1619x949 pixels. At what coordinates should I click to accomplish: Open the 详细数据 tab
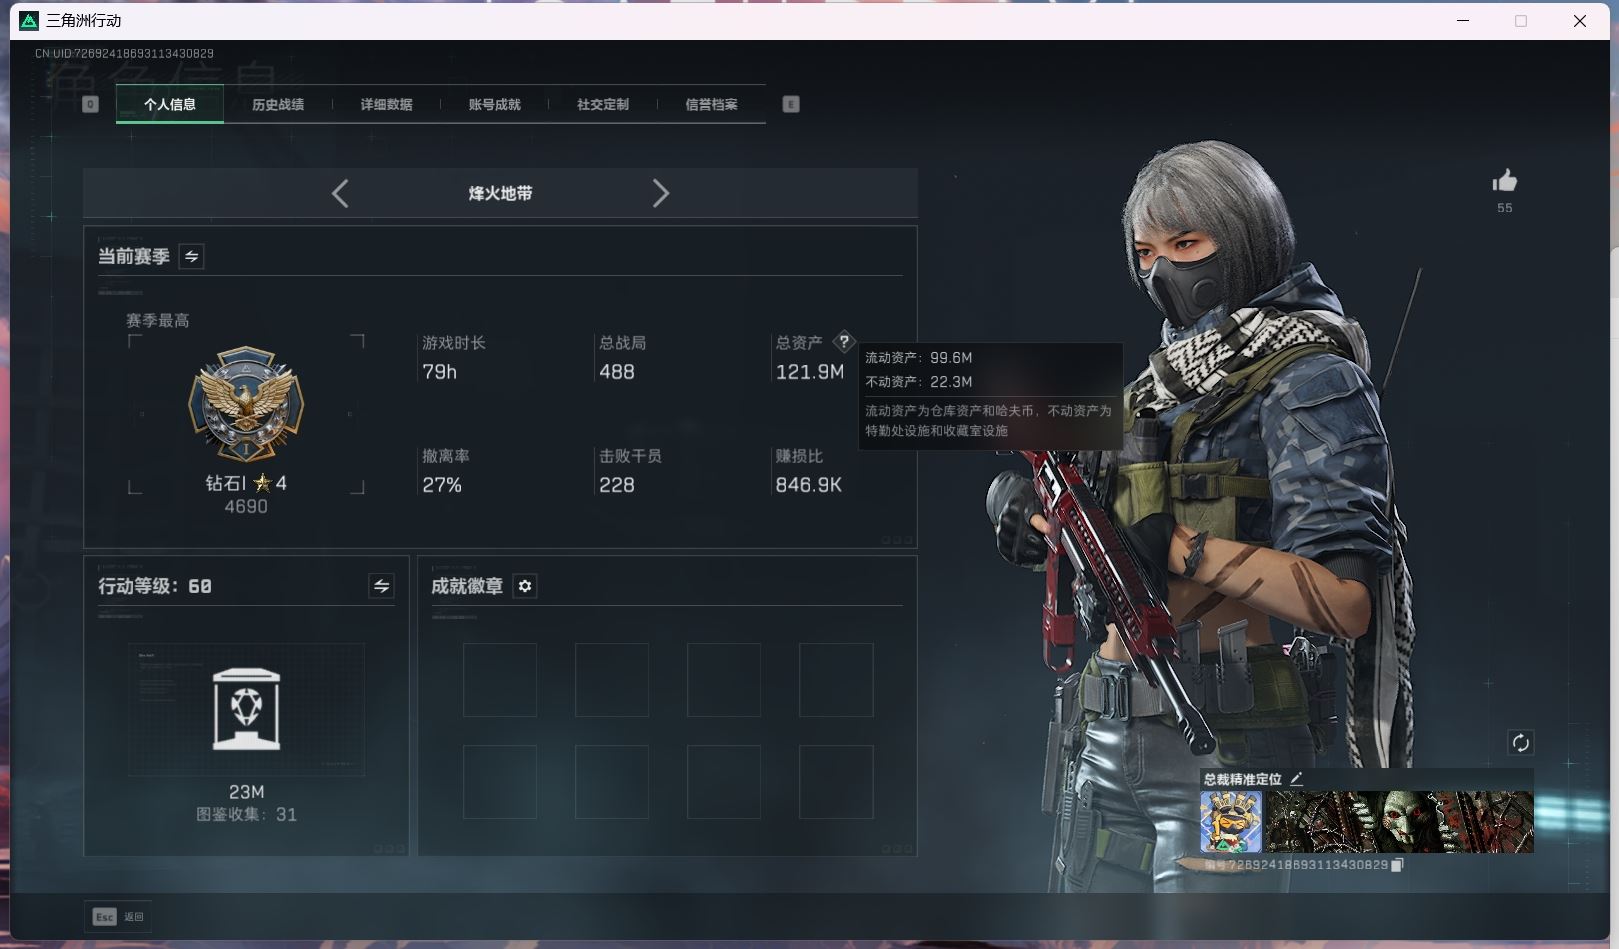[x=386, y=104]
